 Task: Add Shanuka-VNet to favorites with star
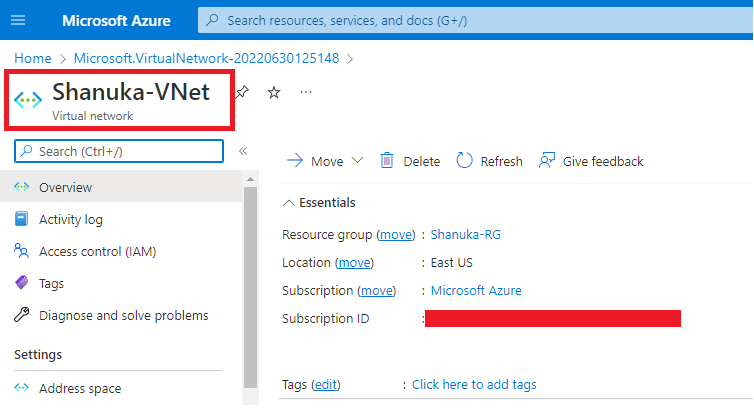click(274, 92)
